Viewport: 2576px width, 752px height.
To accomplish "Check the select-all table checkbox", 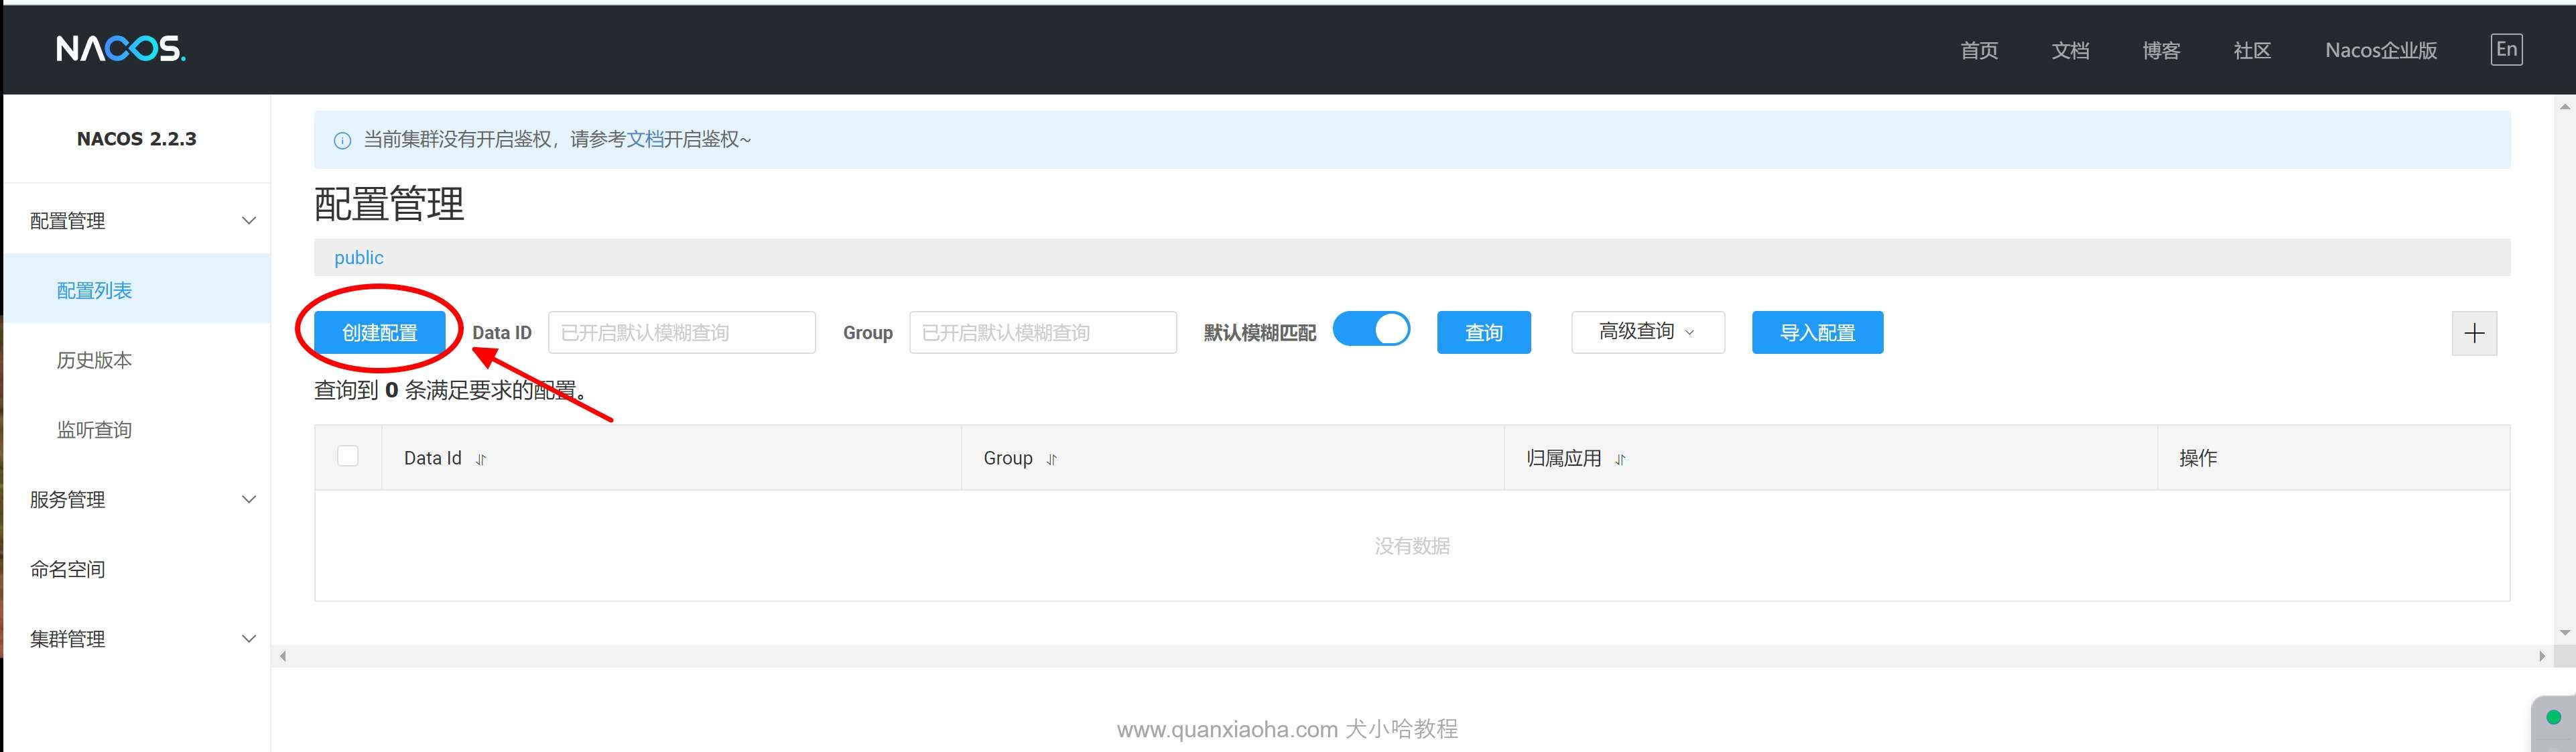I will click(x=348, y=456).
